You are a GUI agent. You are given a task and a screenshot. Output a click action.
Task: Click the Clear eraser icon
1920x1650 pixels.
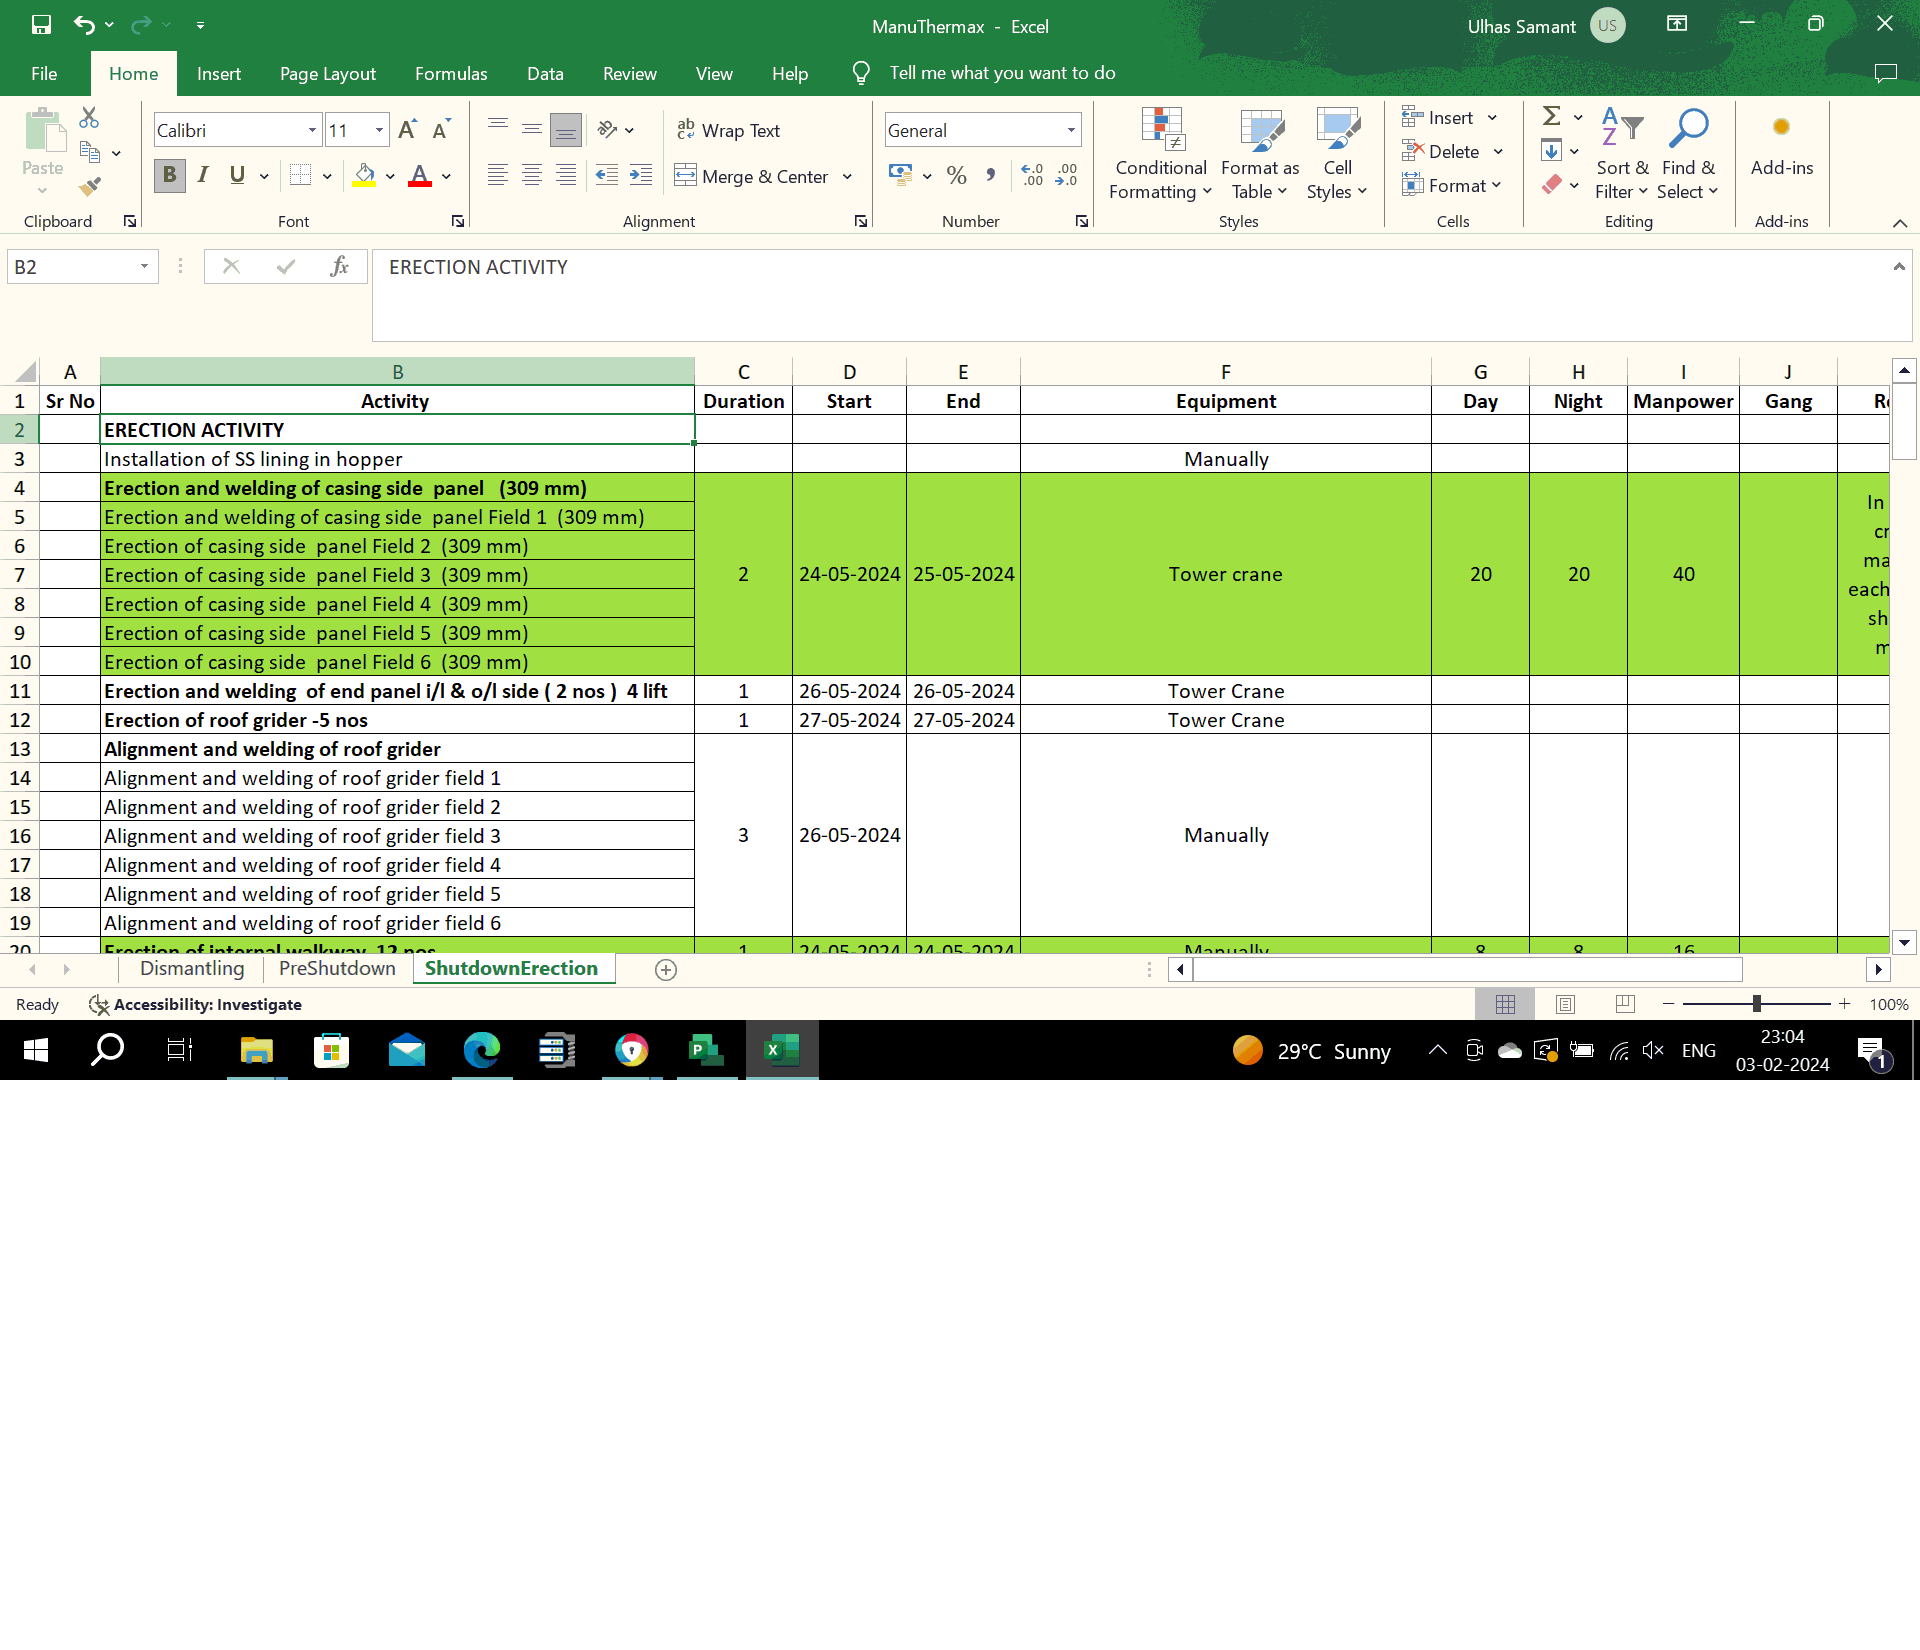pos(1552,185)
